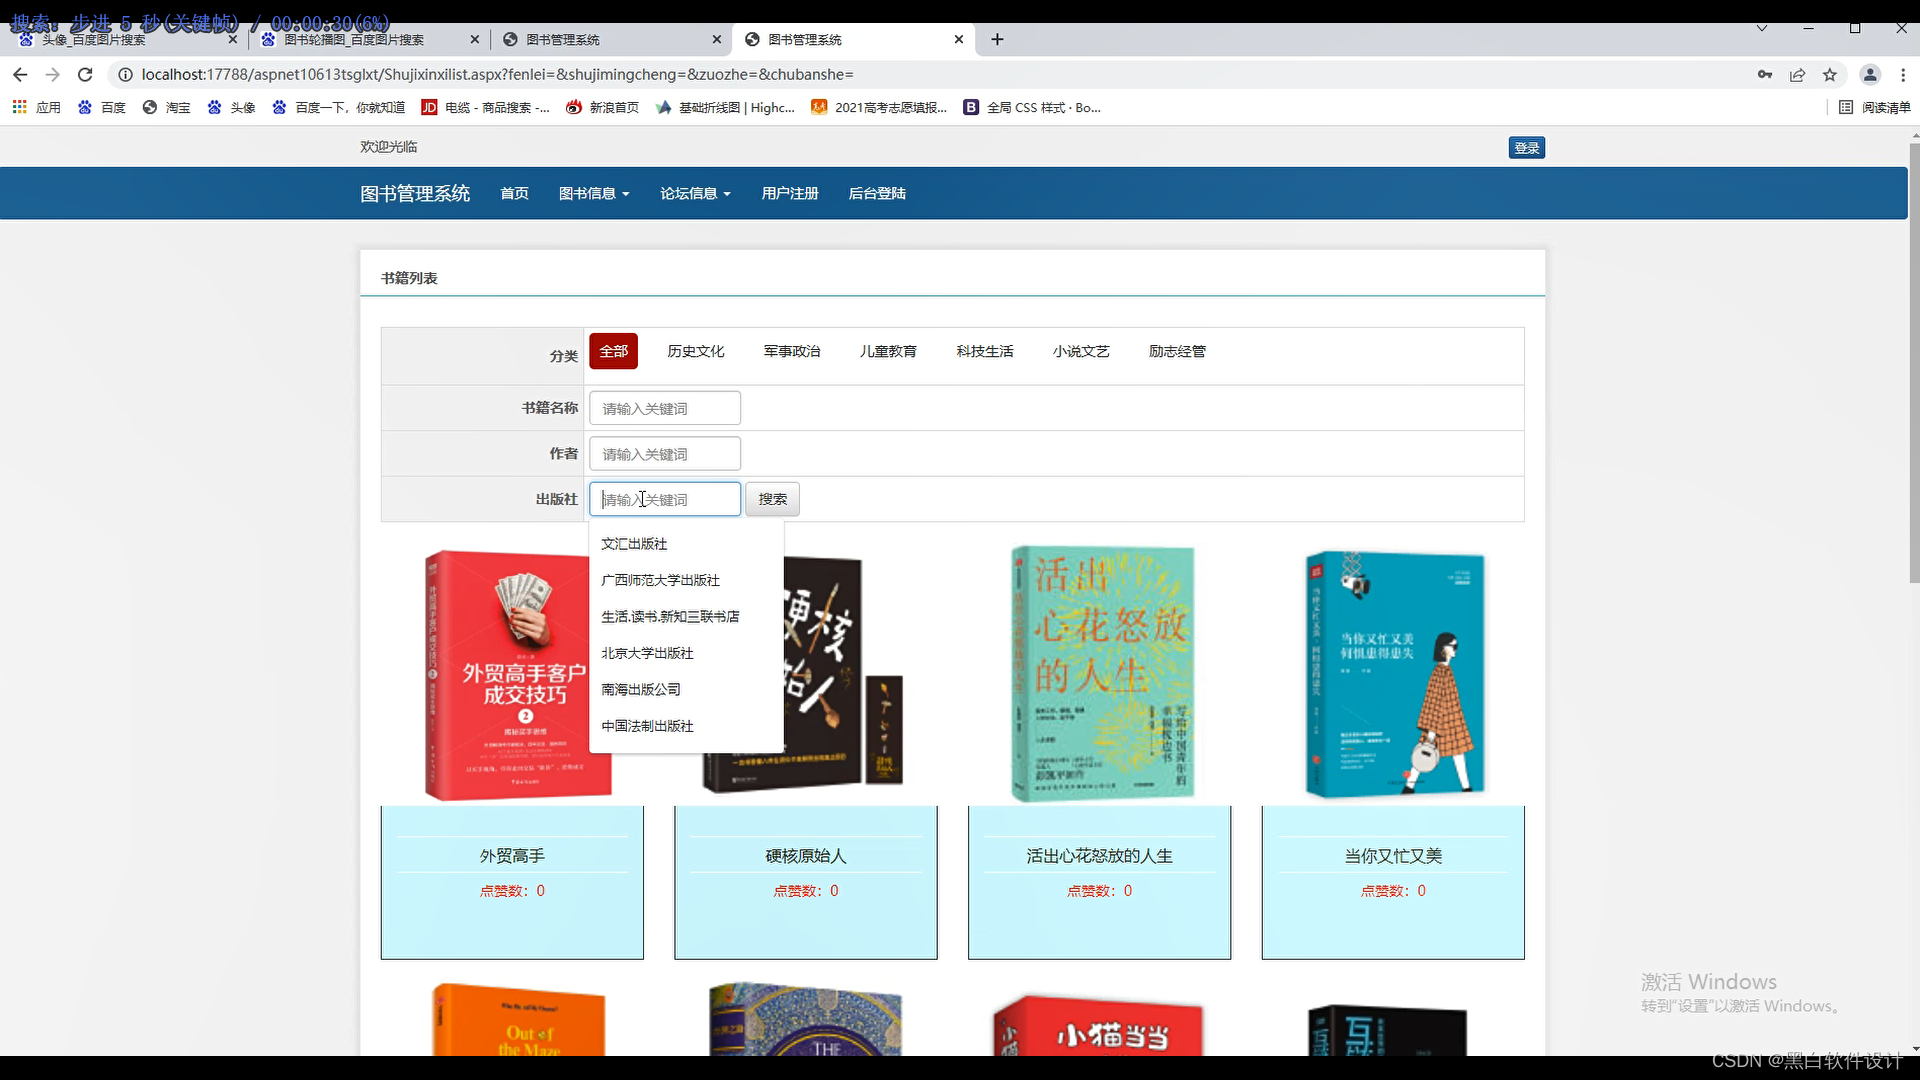Viewport: 1920px width, 1080px height.
Task: Open the 2021高考志愿填报 bookmark
Action: pos(879,107)
